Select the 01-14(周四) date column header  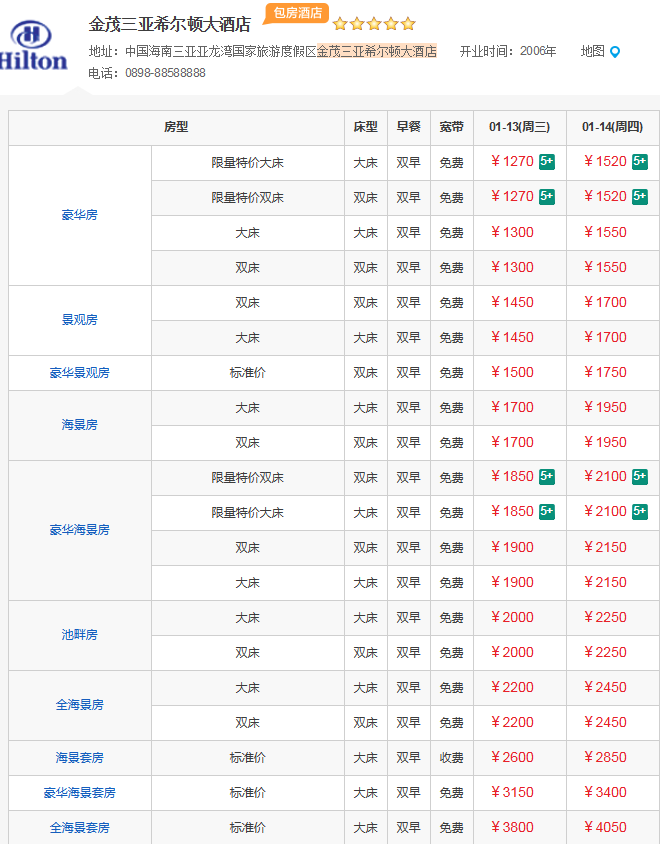pos(613,127)
